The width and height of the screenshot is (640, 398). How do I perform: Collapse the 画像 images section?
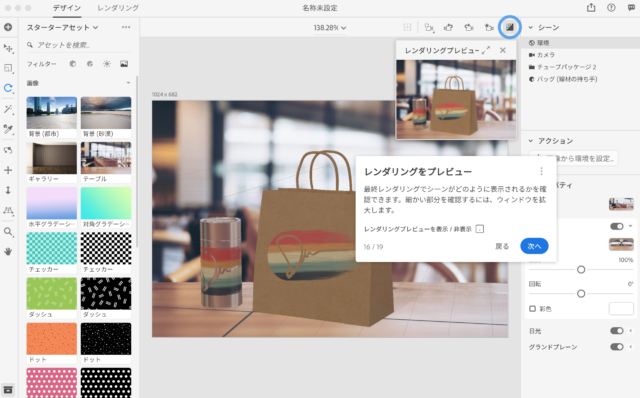tap(128, 83)
